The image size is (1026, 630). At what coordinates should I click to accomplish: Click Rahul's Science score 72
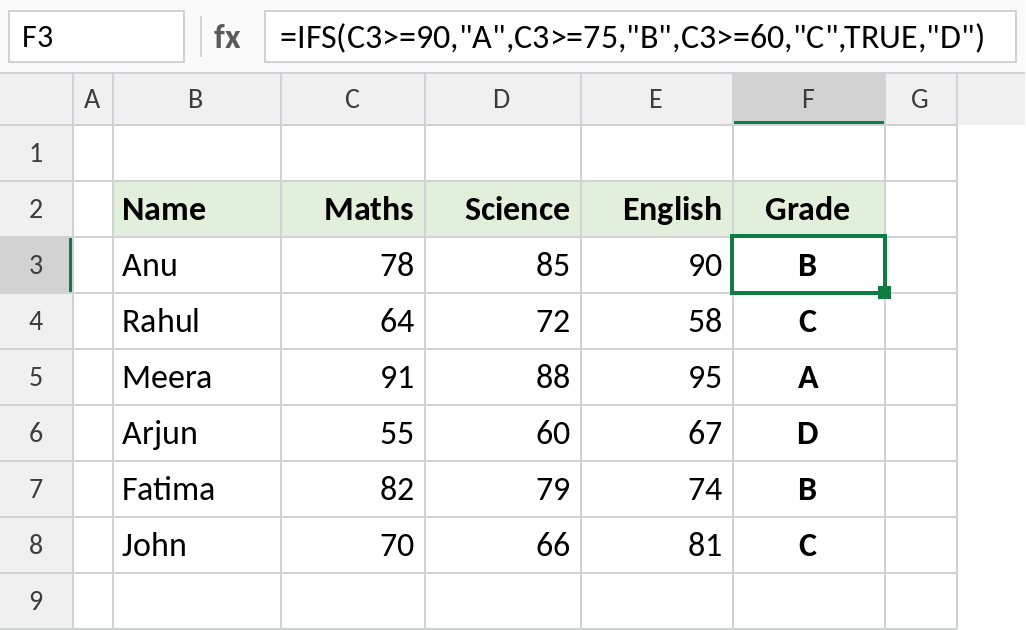503,321
